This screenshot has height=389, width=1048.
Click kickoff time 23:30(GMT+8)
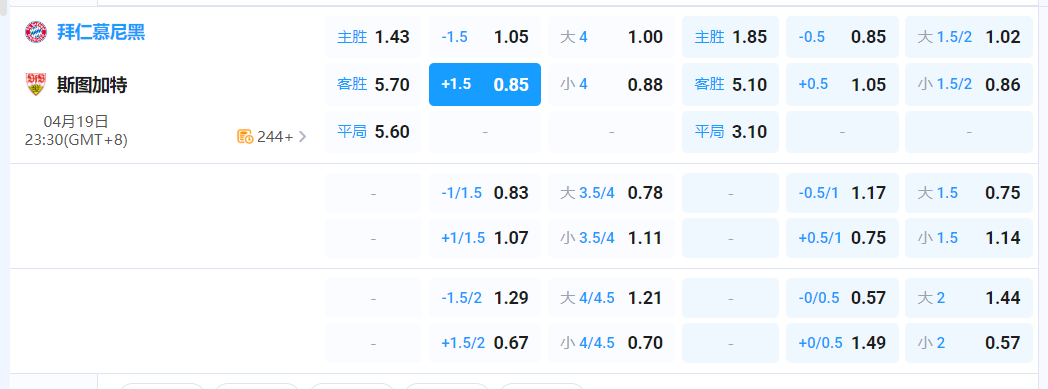(76, 140)
